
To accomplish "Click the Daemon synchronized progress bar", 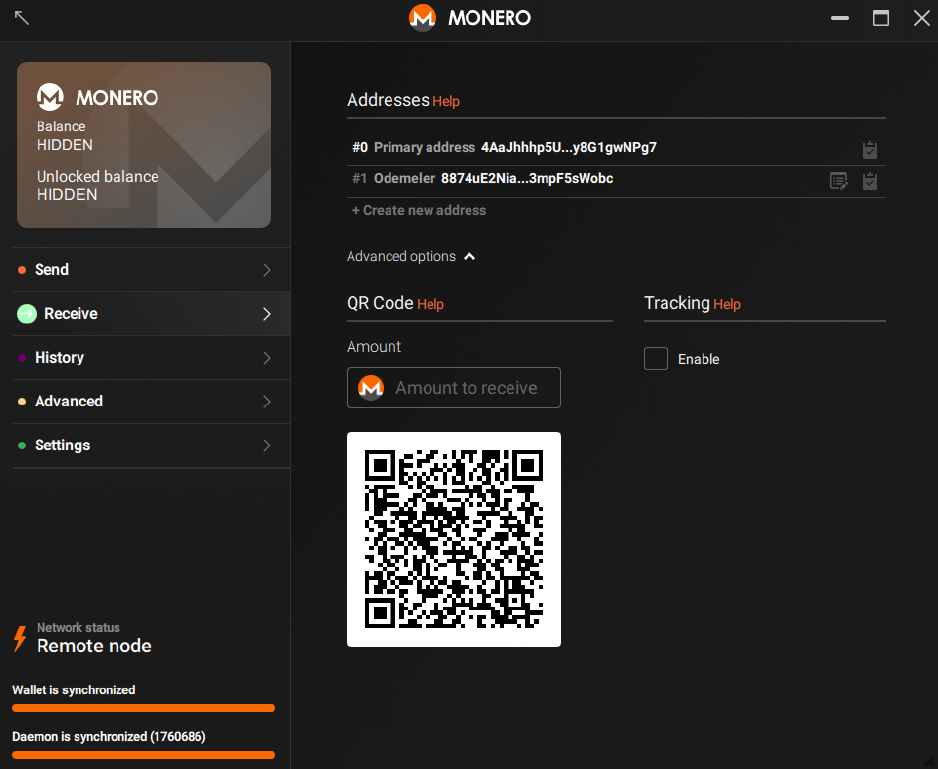I will [144, 755].
